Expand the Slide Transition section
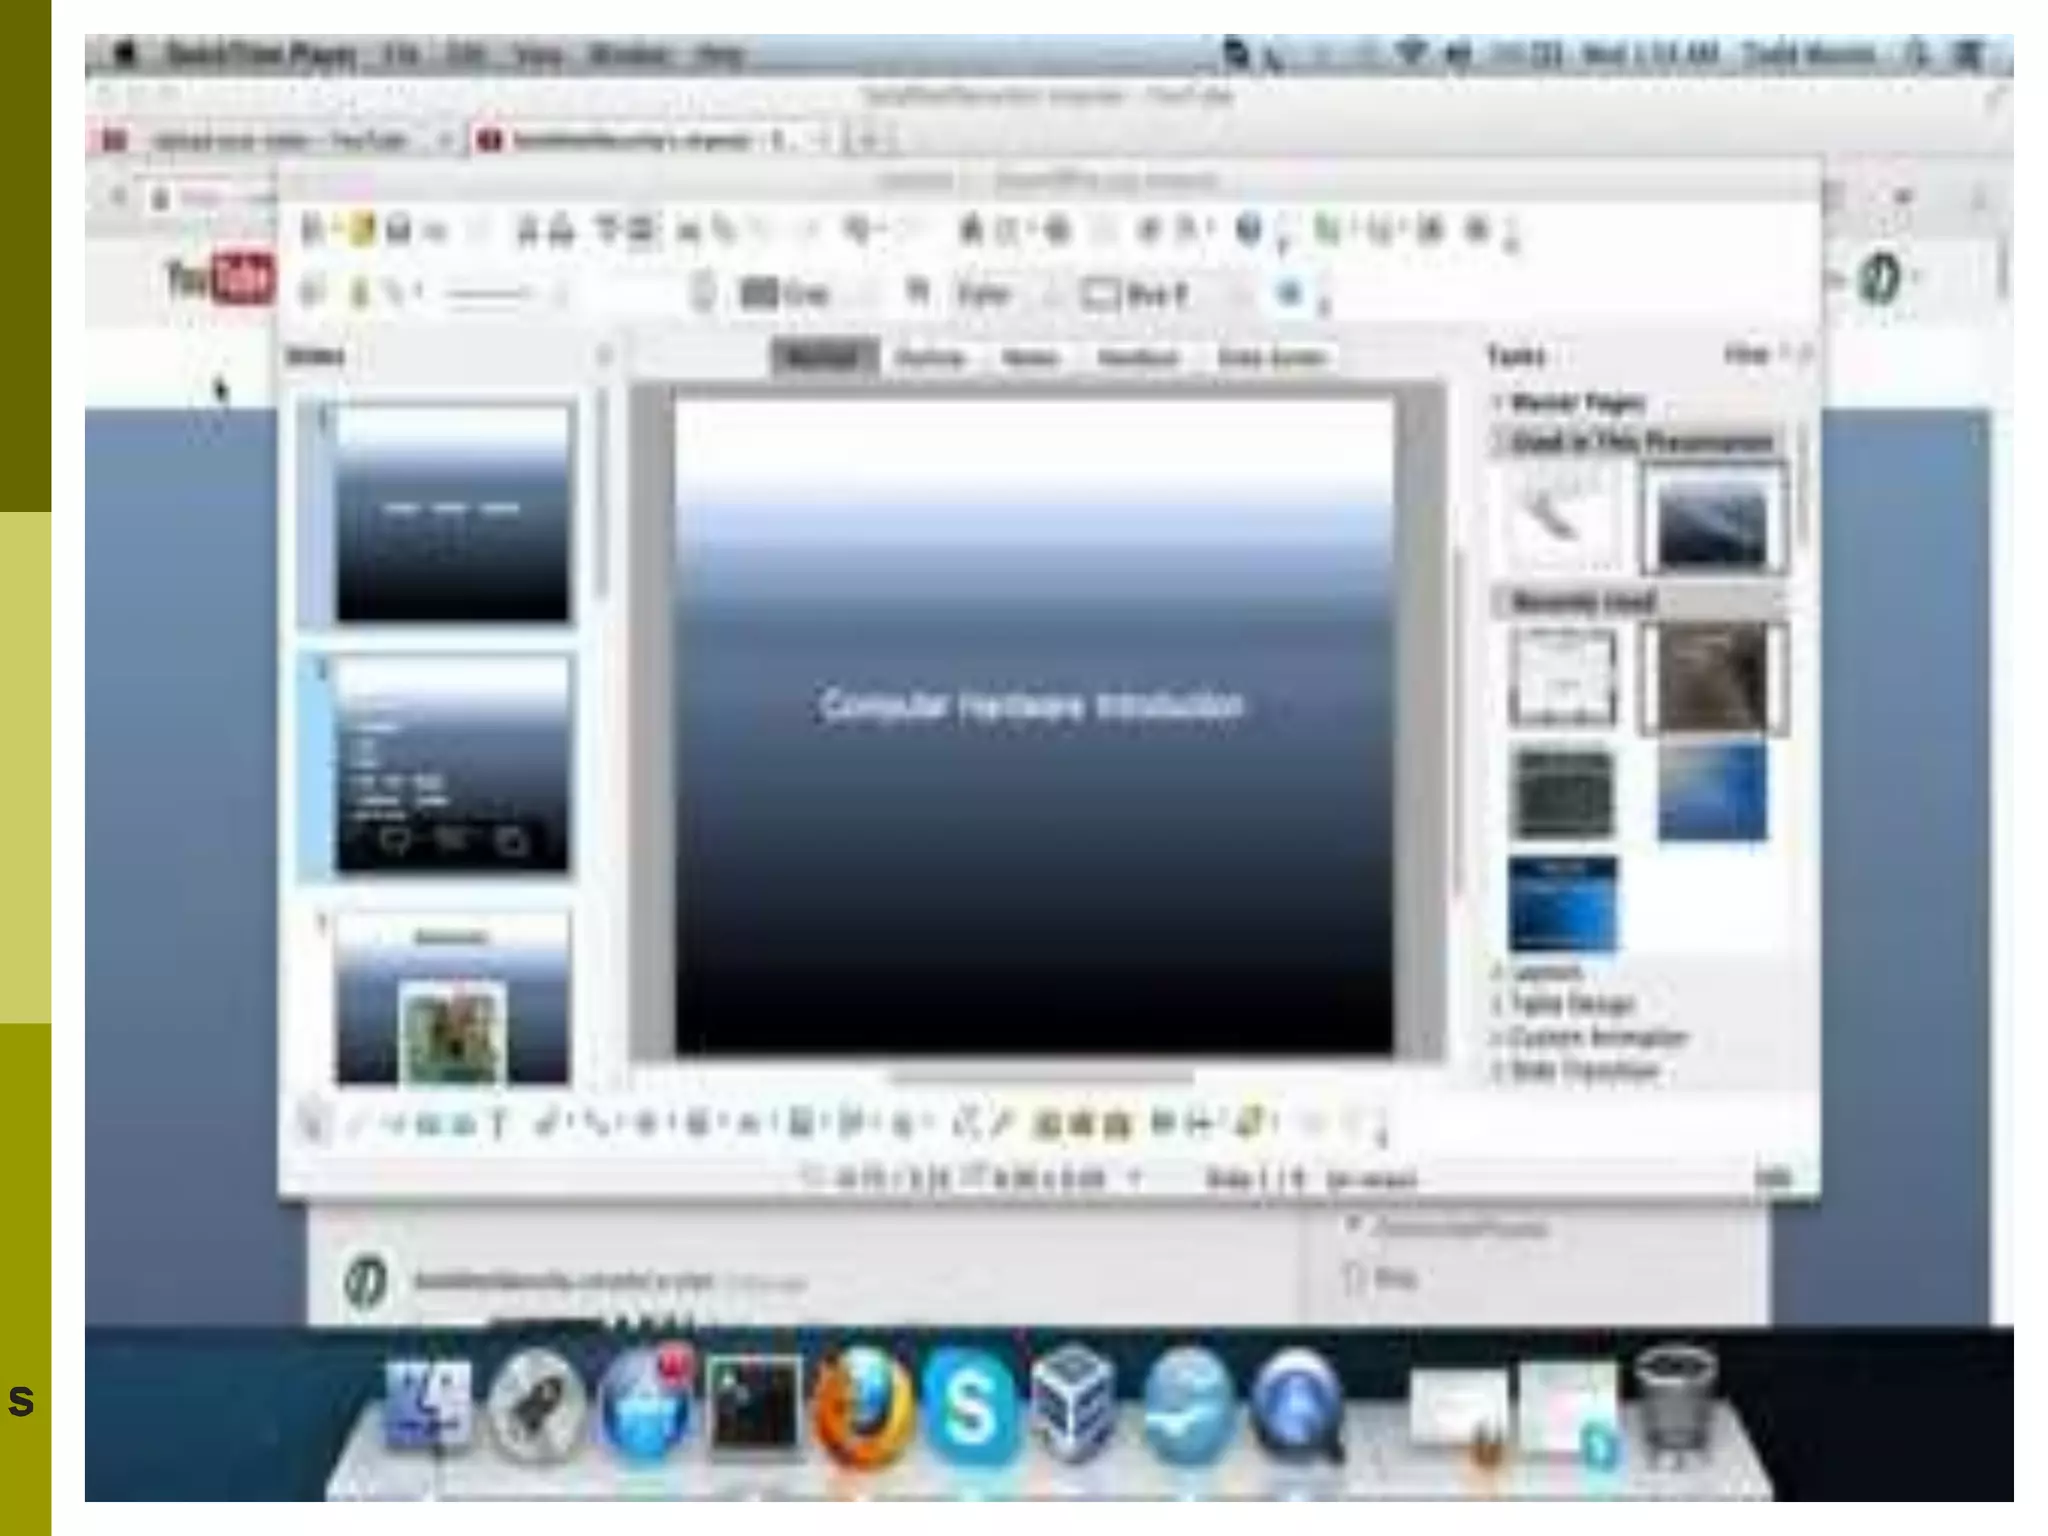 (x=1585, y=1070)
